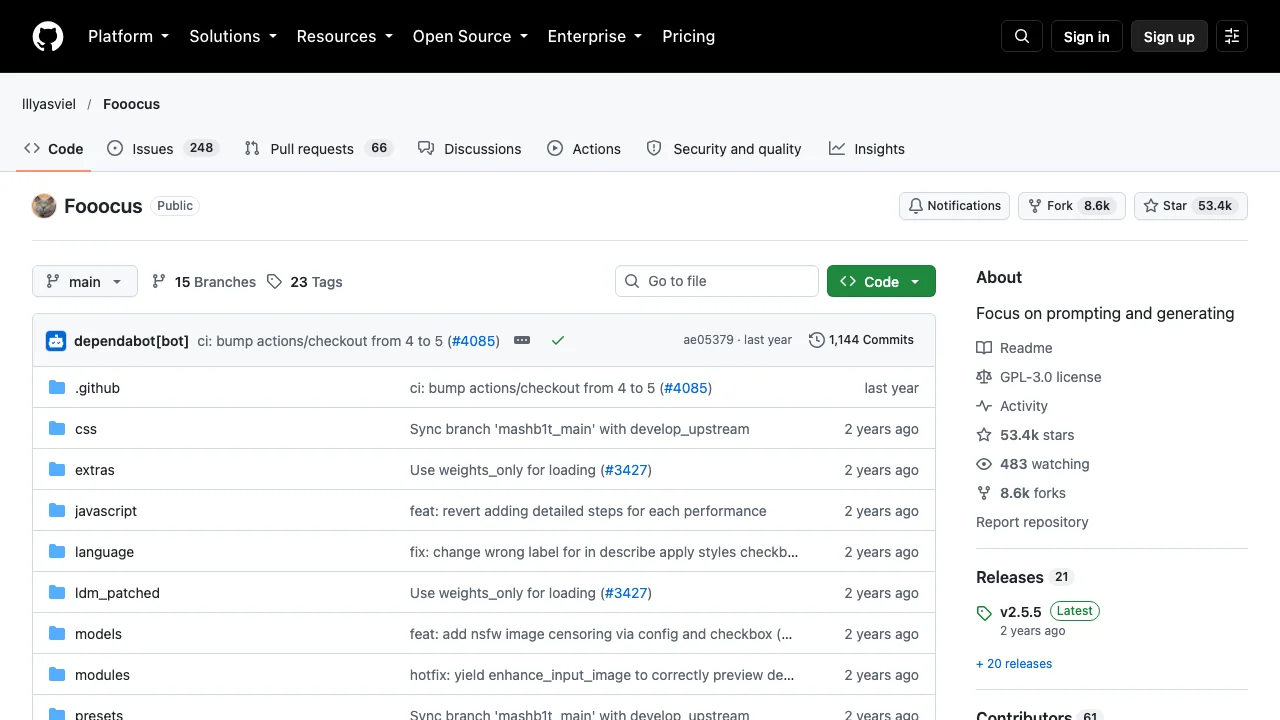This screenshot has height=720, width=1280.
Task: Click the green check status icon
Action: pyautogui.click(x=558, y=340)
